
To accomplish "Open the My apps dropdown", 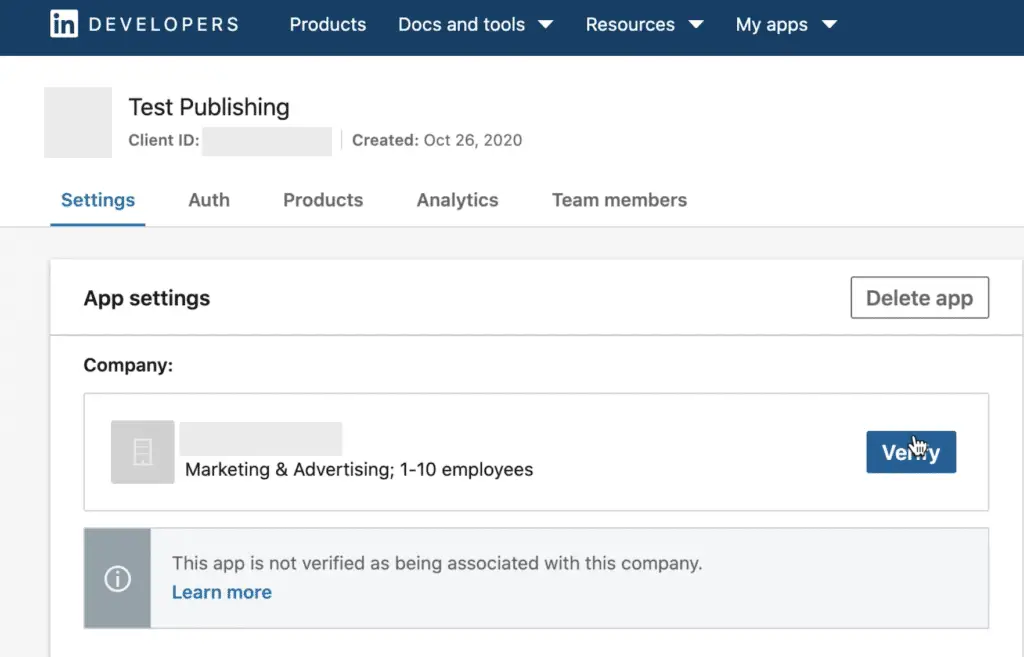I will click(786, 24).
